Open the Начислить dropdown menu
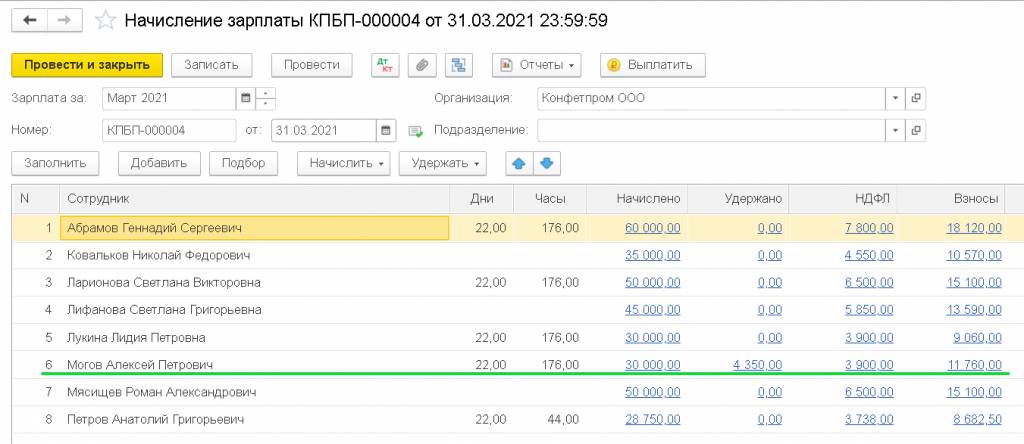The image size is (1024, 444). pyautogui.click(x=344, y=163)
